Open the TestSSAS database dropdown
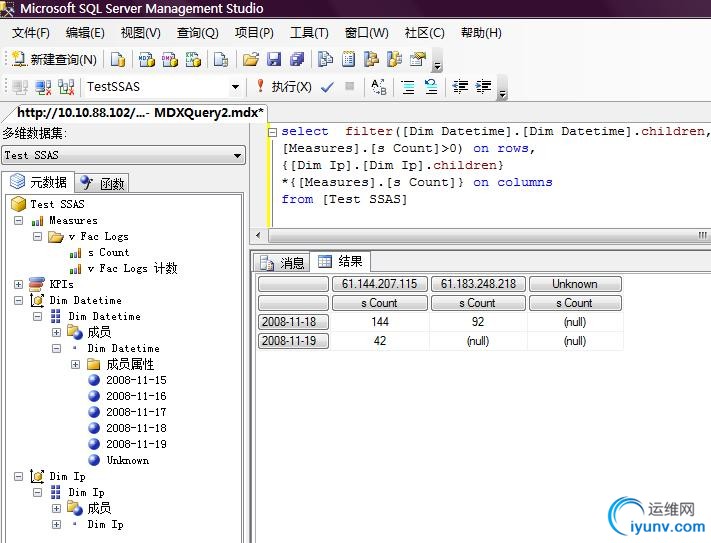This screenshot has height=543, width=711. 236,87
